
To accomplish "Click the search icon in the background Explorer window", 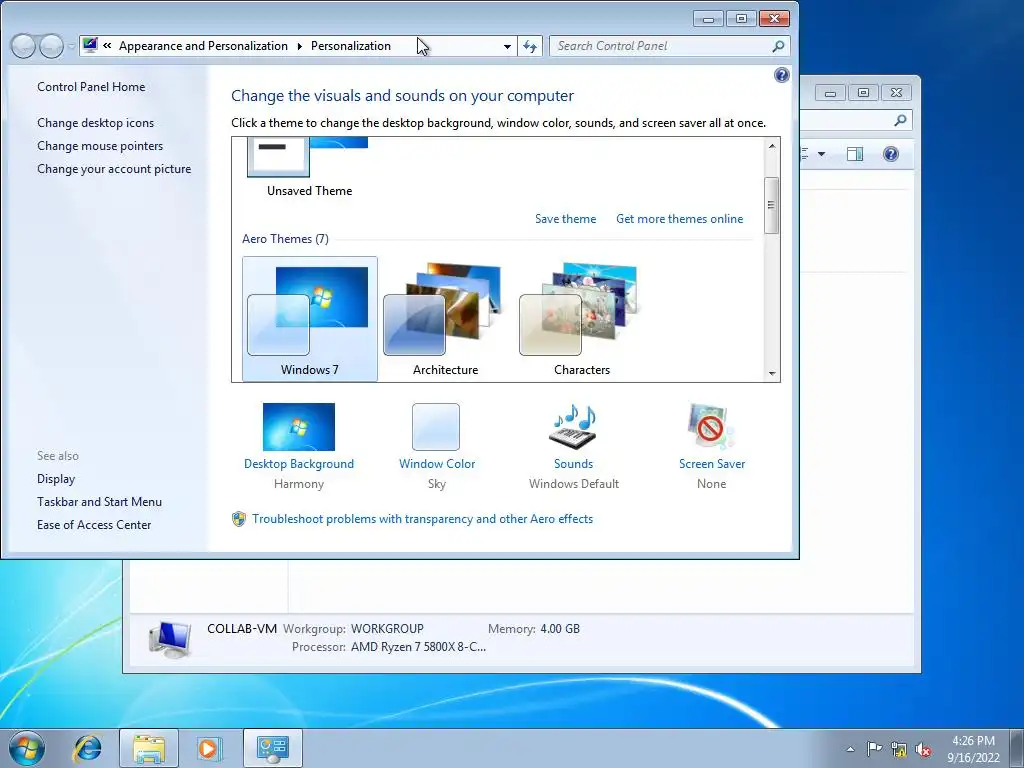I will tap(901, 120).
